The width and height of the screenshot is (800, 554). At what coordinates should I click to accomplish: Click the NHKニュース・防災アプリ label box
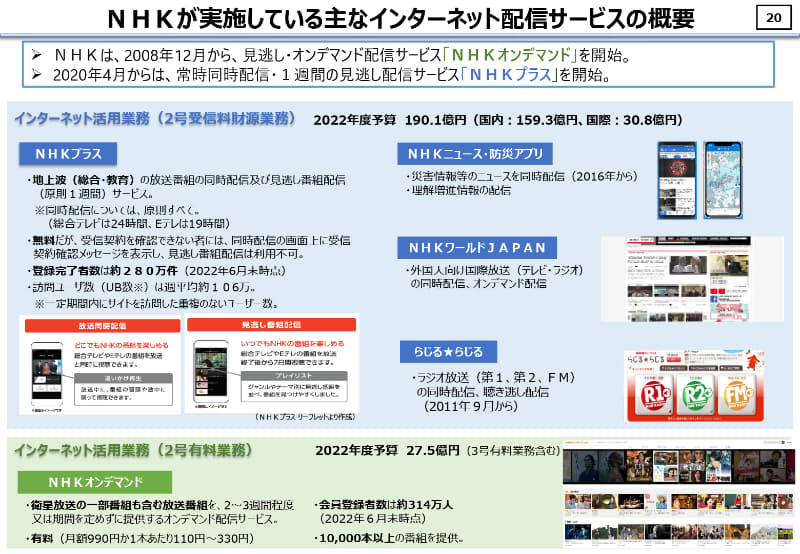474,154
